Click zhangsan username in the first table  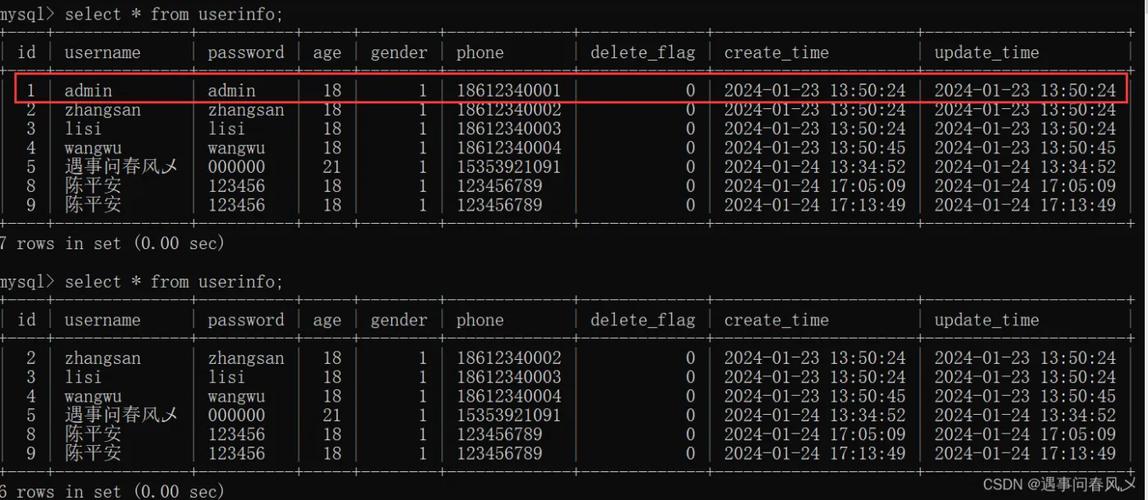102,110
